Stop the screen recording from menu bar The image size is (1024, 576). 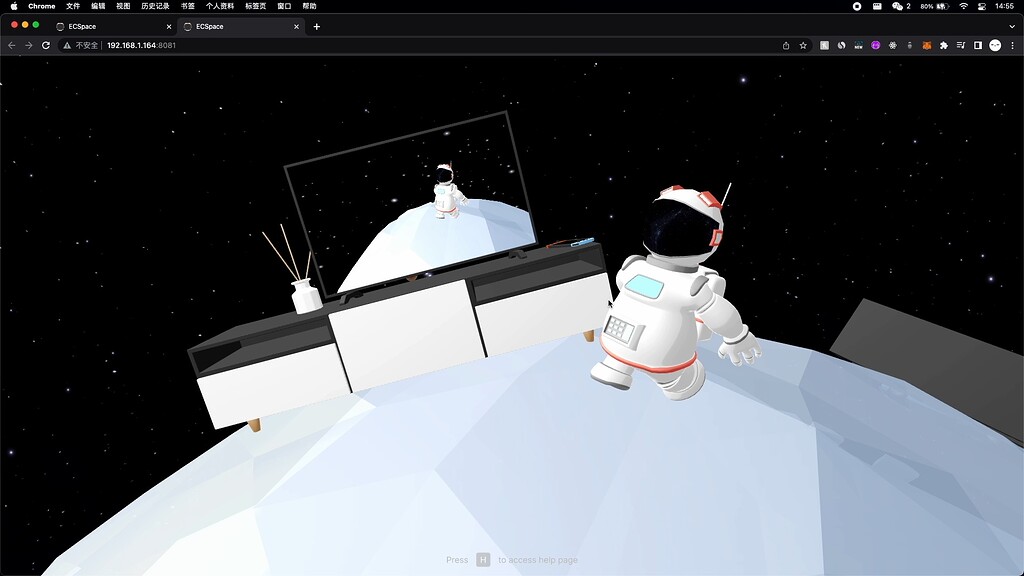click(857, 6)
